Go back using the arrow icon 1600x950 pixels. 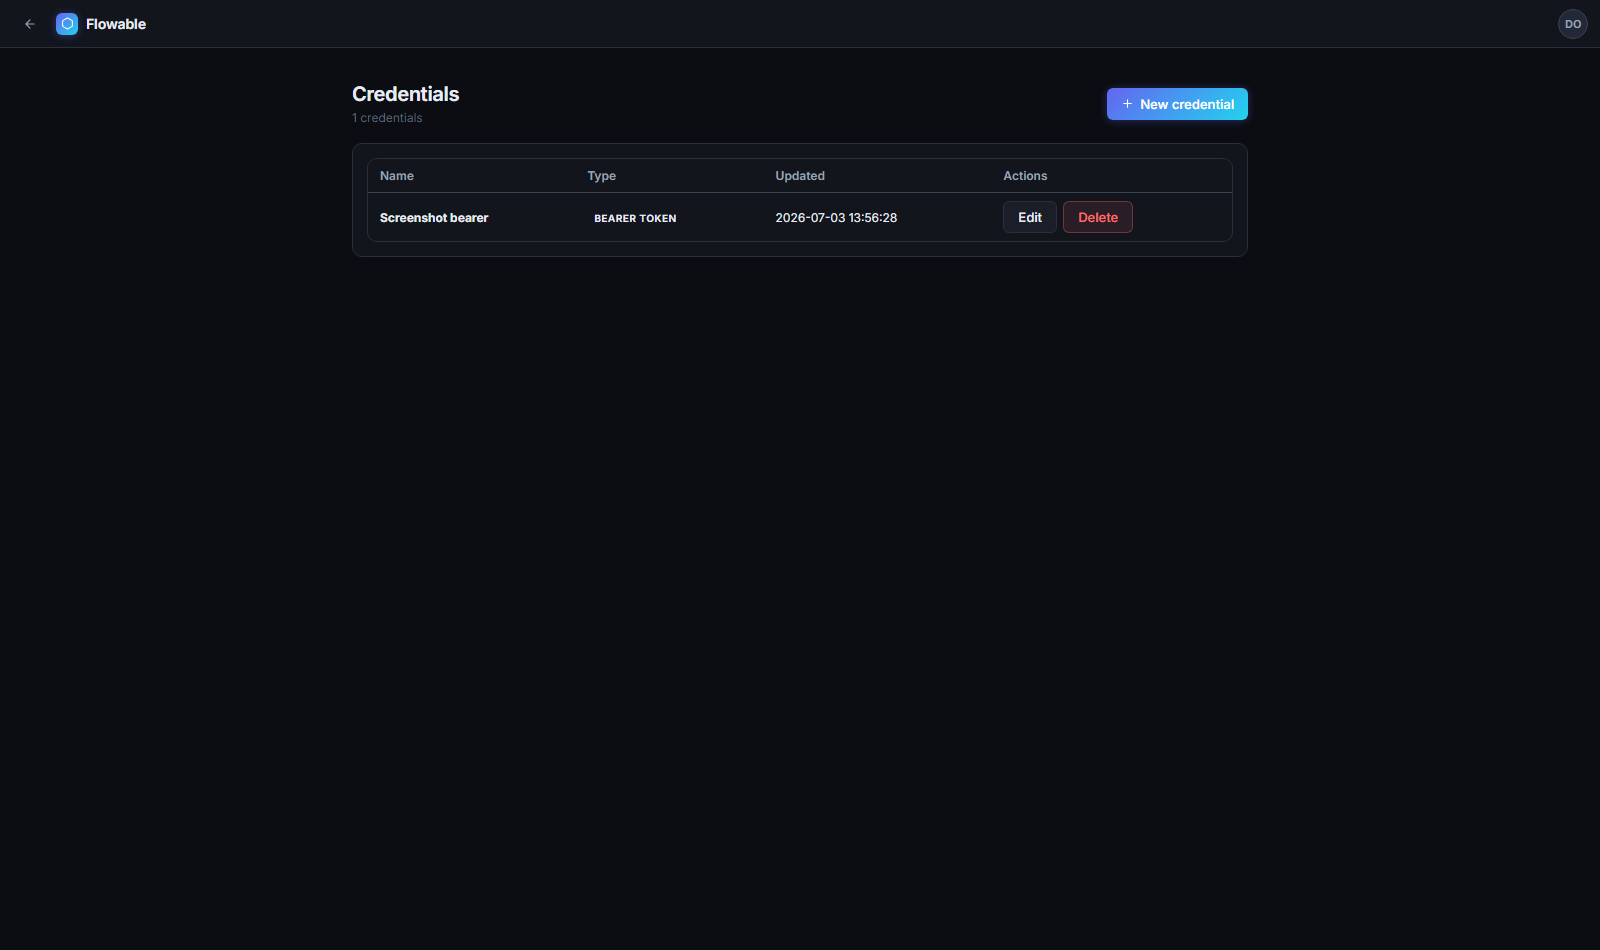point(30,24)
